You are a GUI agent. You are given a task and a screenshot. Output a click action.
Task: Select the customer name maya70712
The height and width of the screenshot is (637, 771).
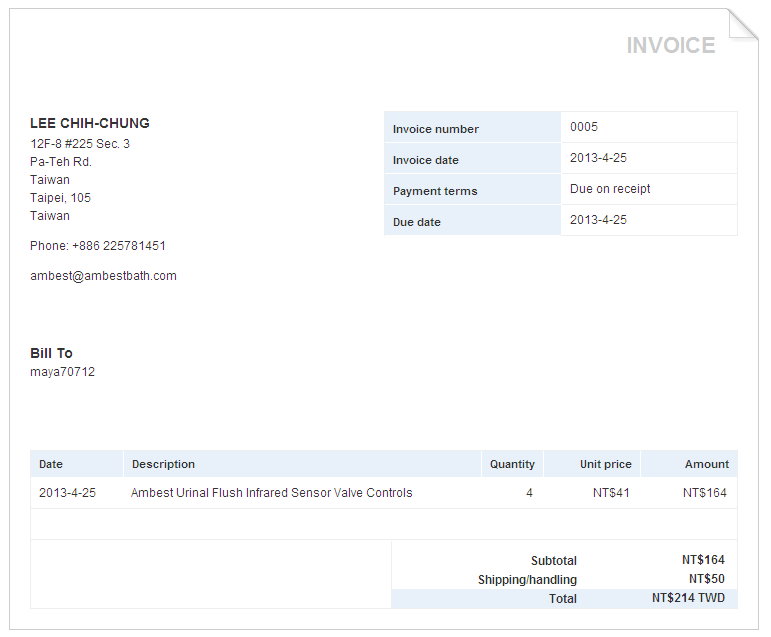click(x=62, y=372)
